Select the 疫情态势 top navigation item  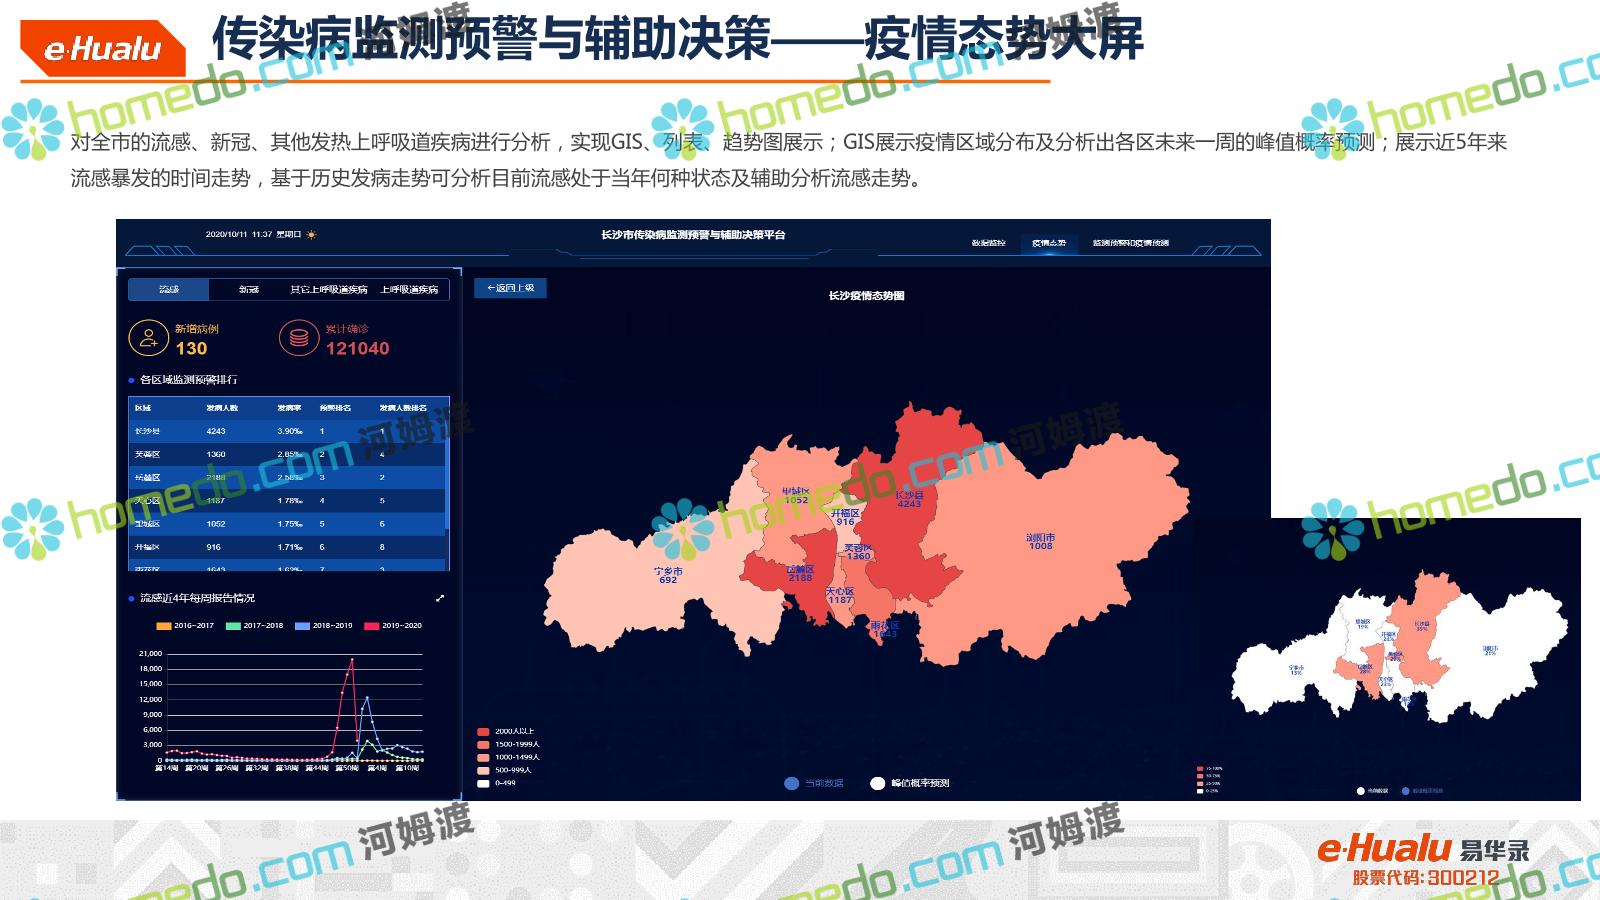1049,243
